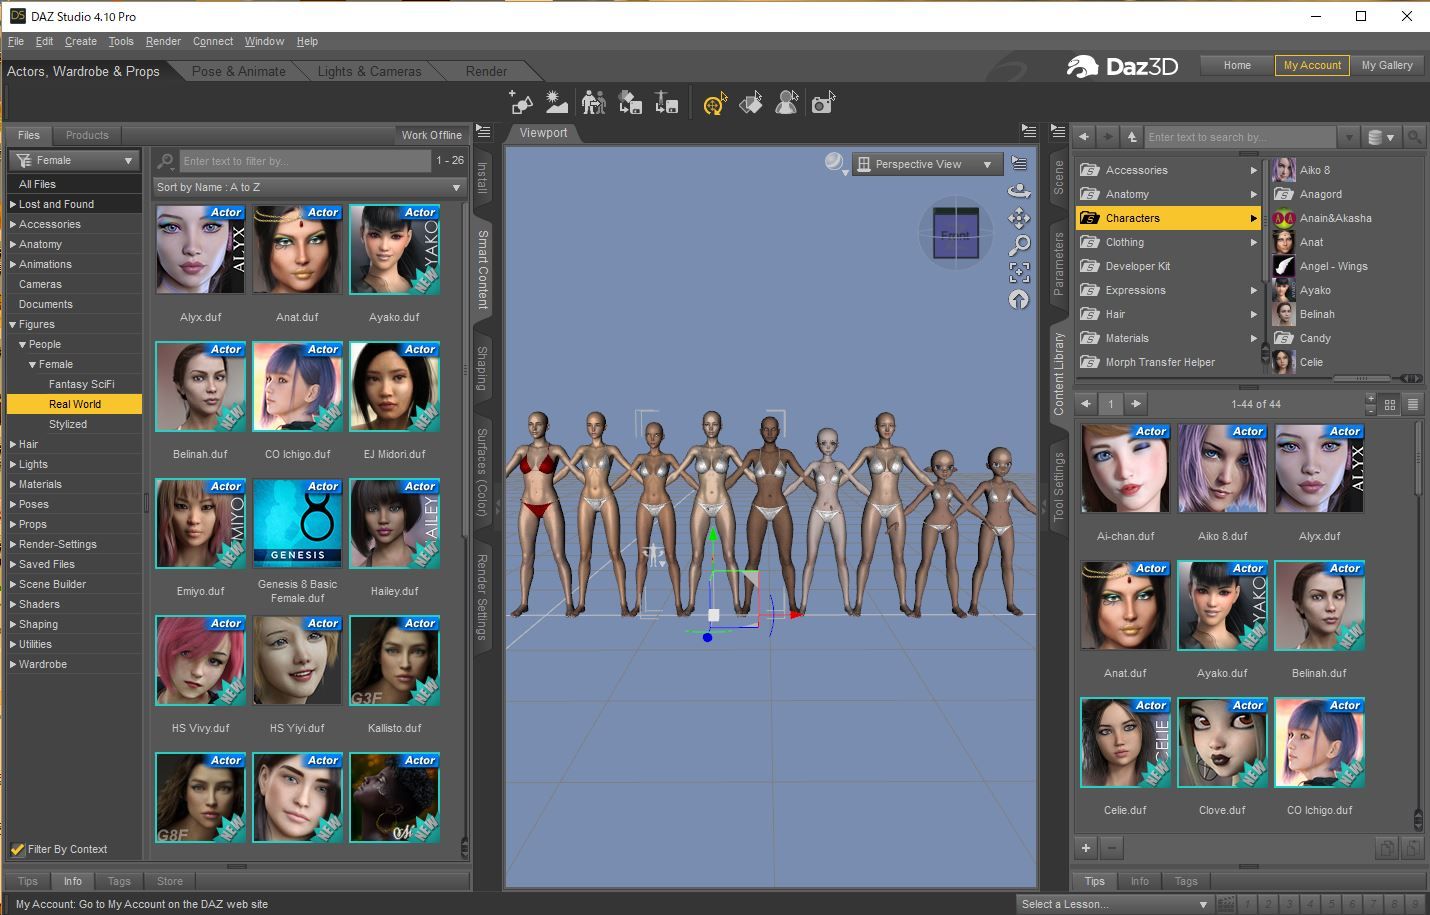Image resolution: width=1430 pixels, height=915 pixels.
Task: Open the Viewport pane options menu icon
Action: tap(1028, 131)
